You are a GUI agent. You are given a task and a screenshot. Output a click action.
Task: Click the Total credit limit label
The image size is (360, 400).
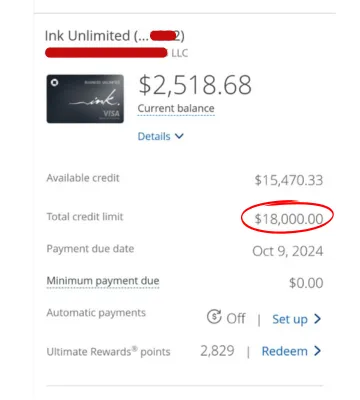(x=85, y=217)
